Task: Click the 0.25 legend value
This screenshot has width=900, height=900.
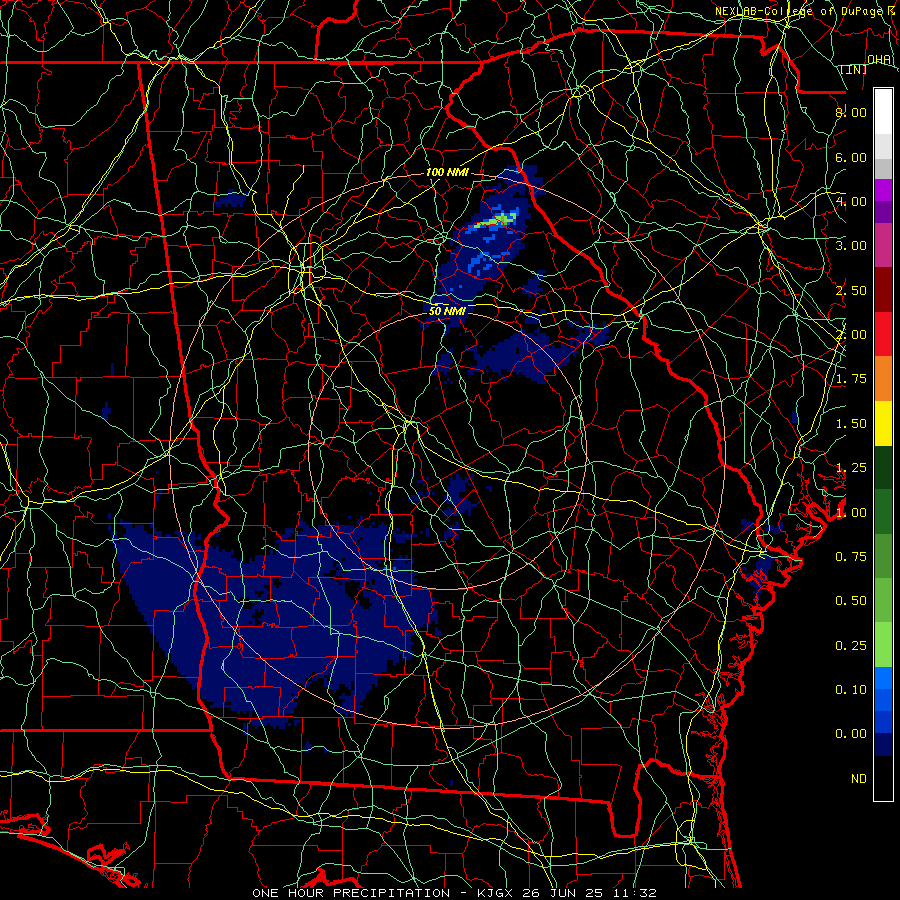Action: click(851, 646)
